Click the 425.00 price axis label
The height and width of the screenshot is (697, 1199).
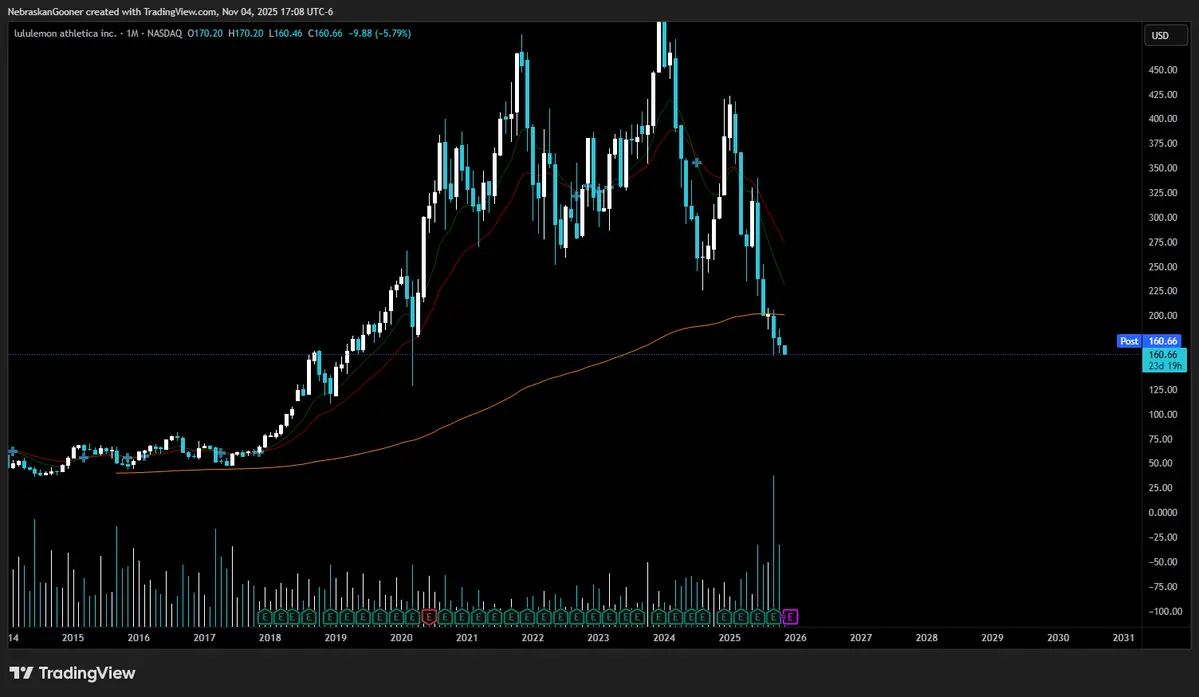[1162, 95]
